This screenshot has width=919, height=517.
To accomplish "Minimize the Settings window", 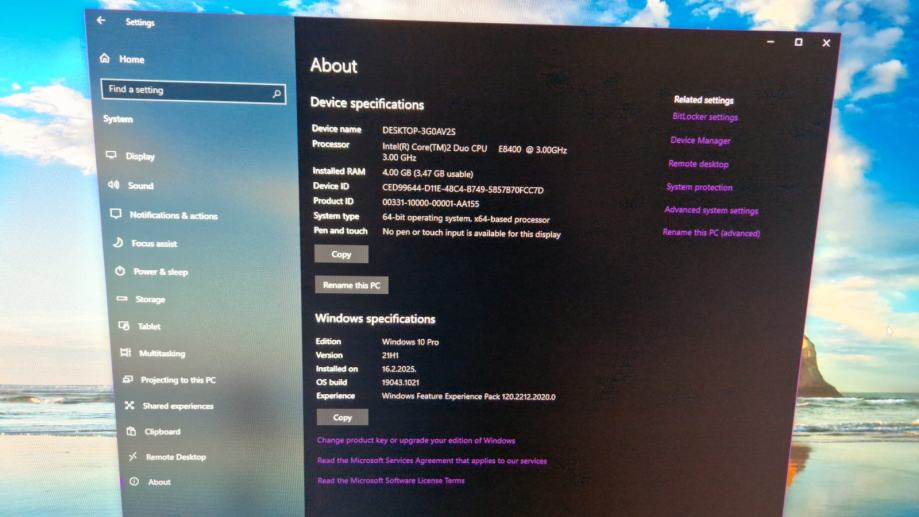I will coord(771,42).
